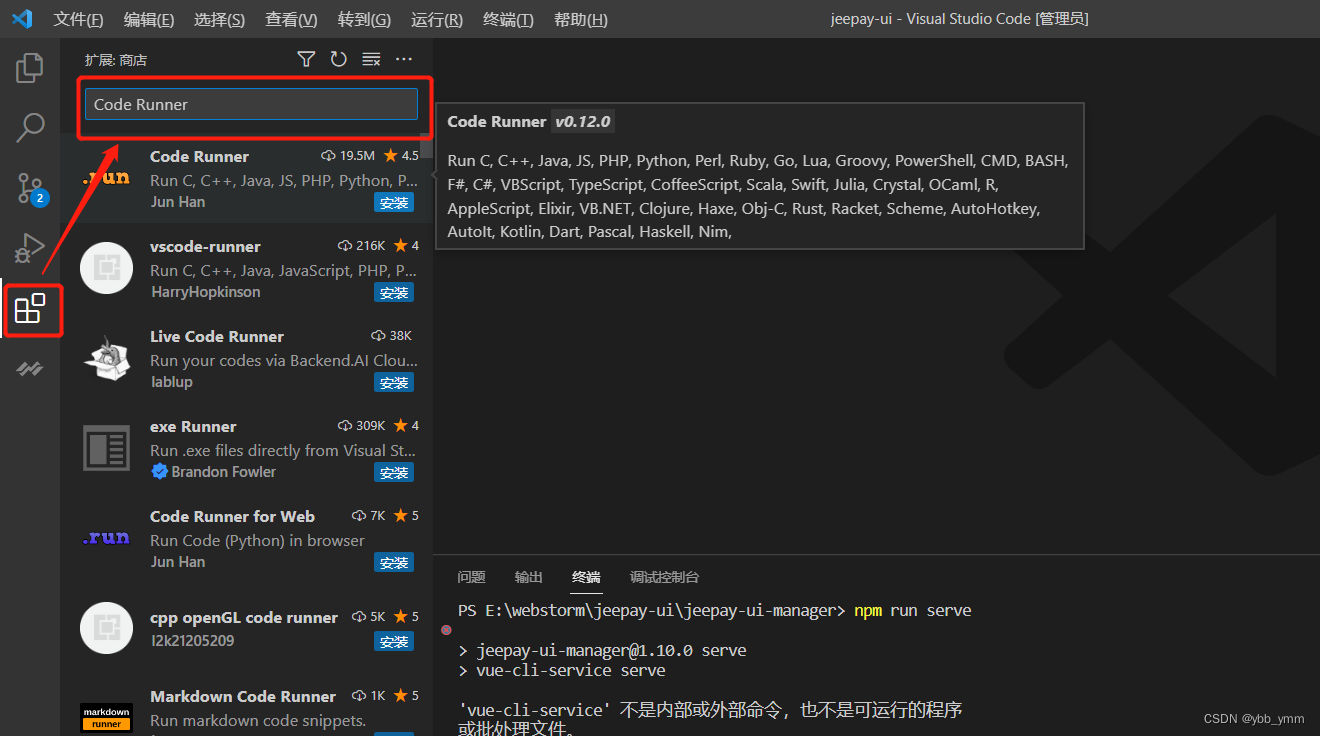Viewport: 1320px width, 736px height.
Task: Click the verified badge next to Brandon Fowler
Action: point(159,471)
